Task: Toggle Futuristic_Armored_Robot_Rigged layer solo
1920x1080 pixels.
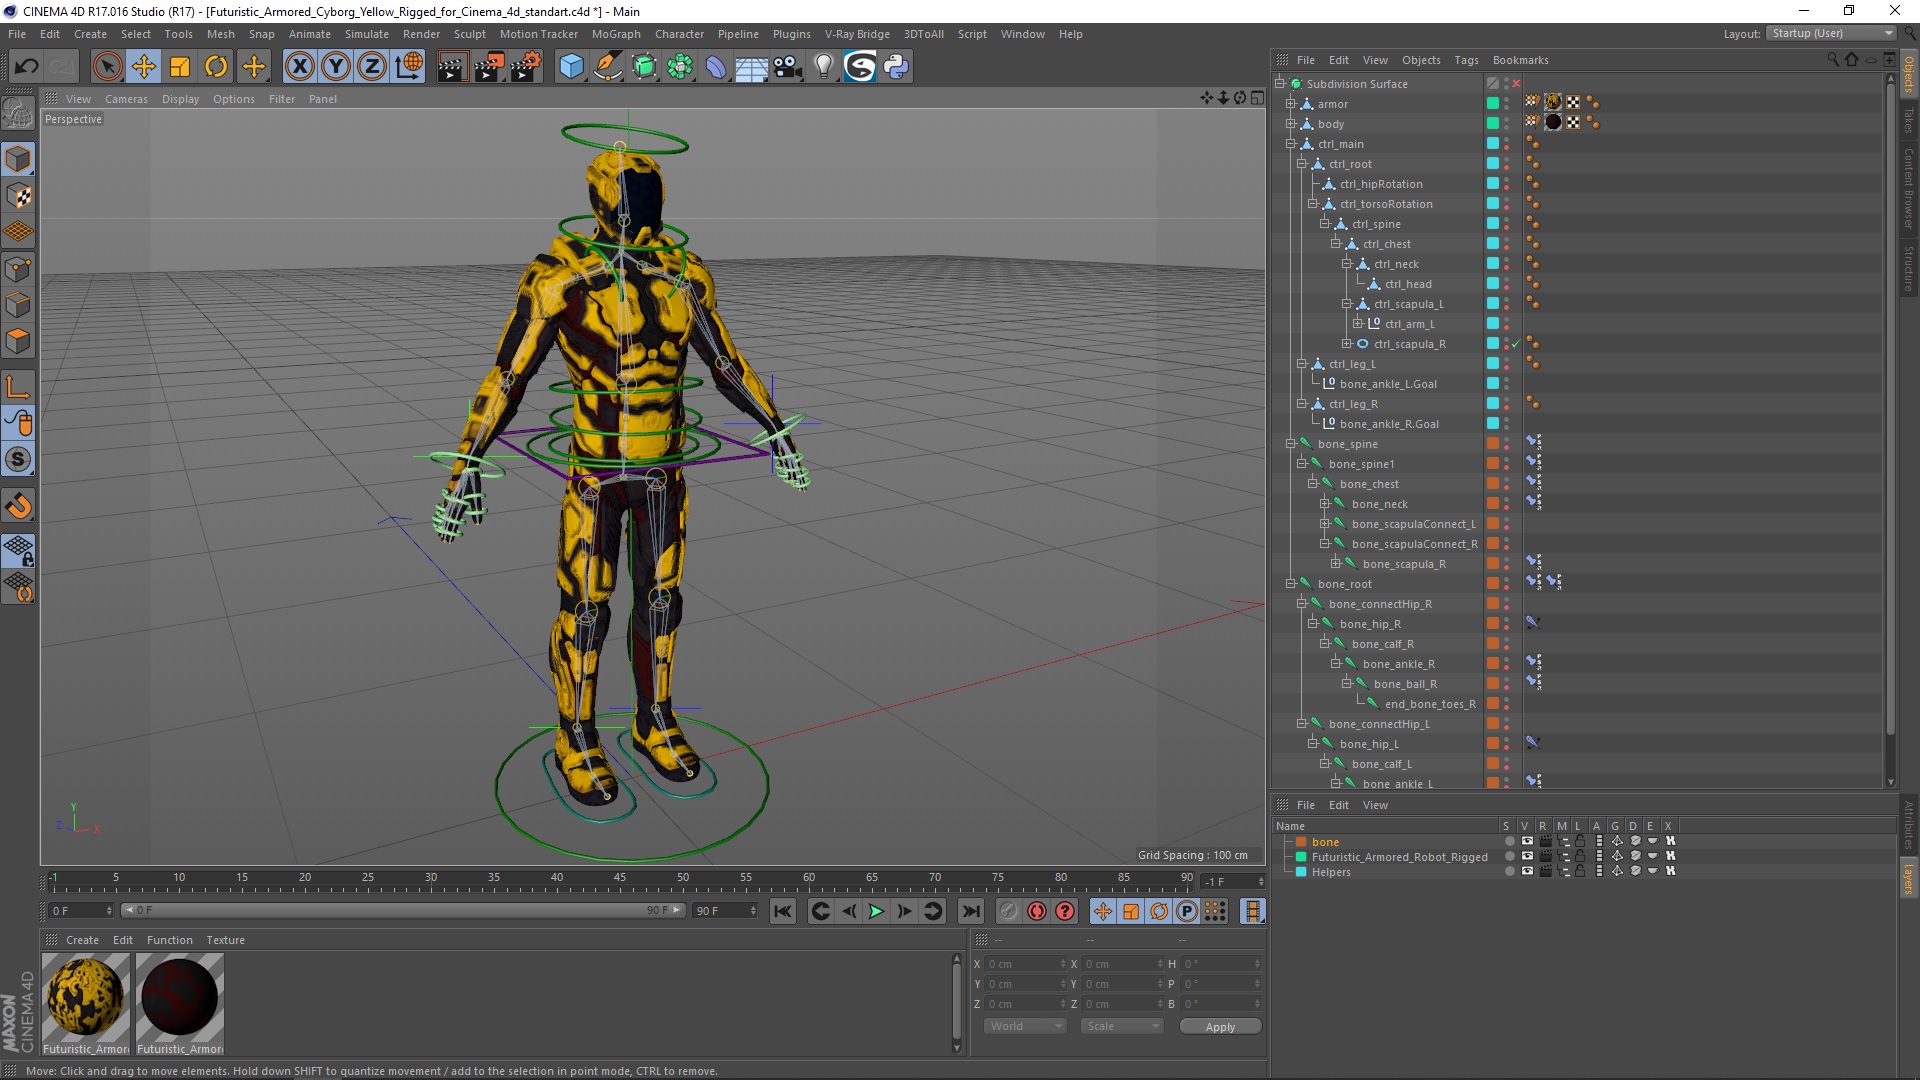Action: click(1509, 857)
